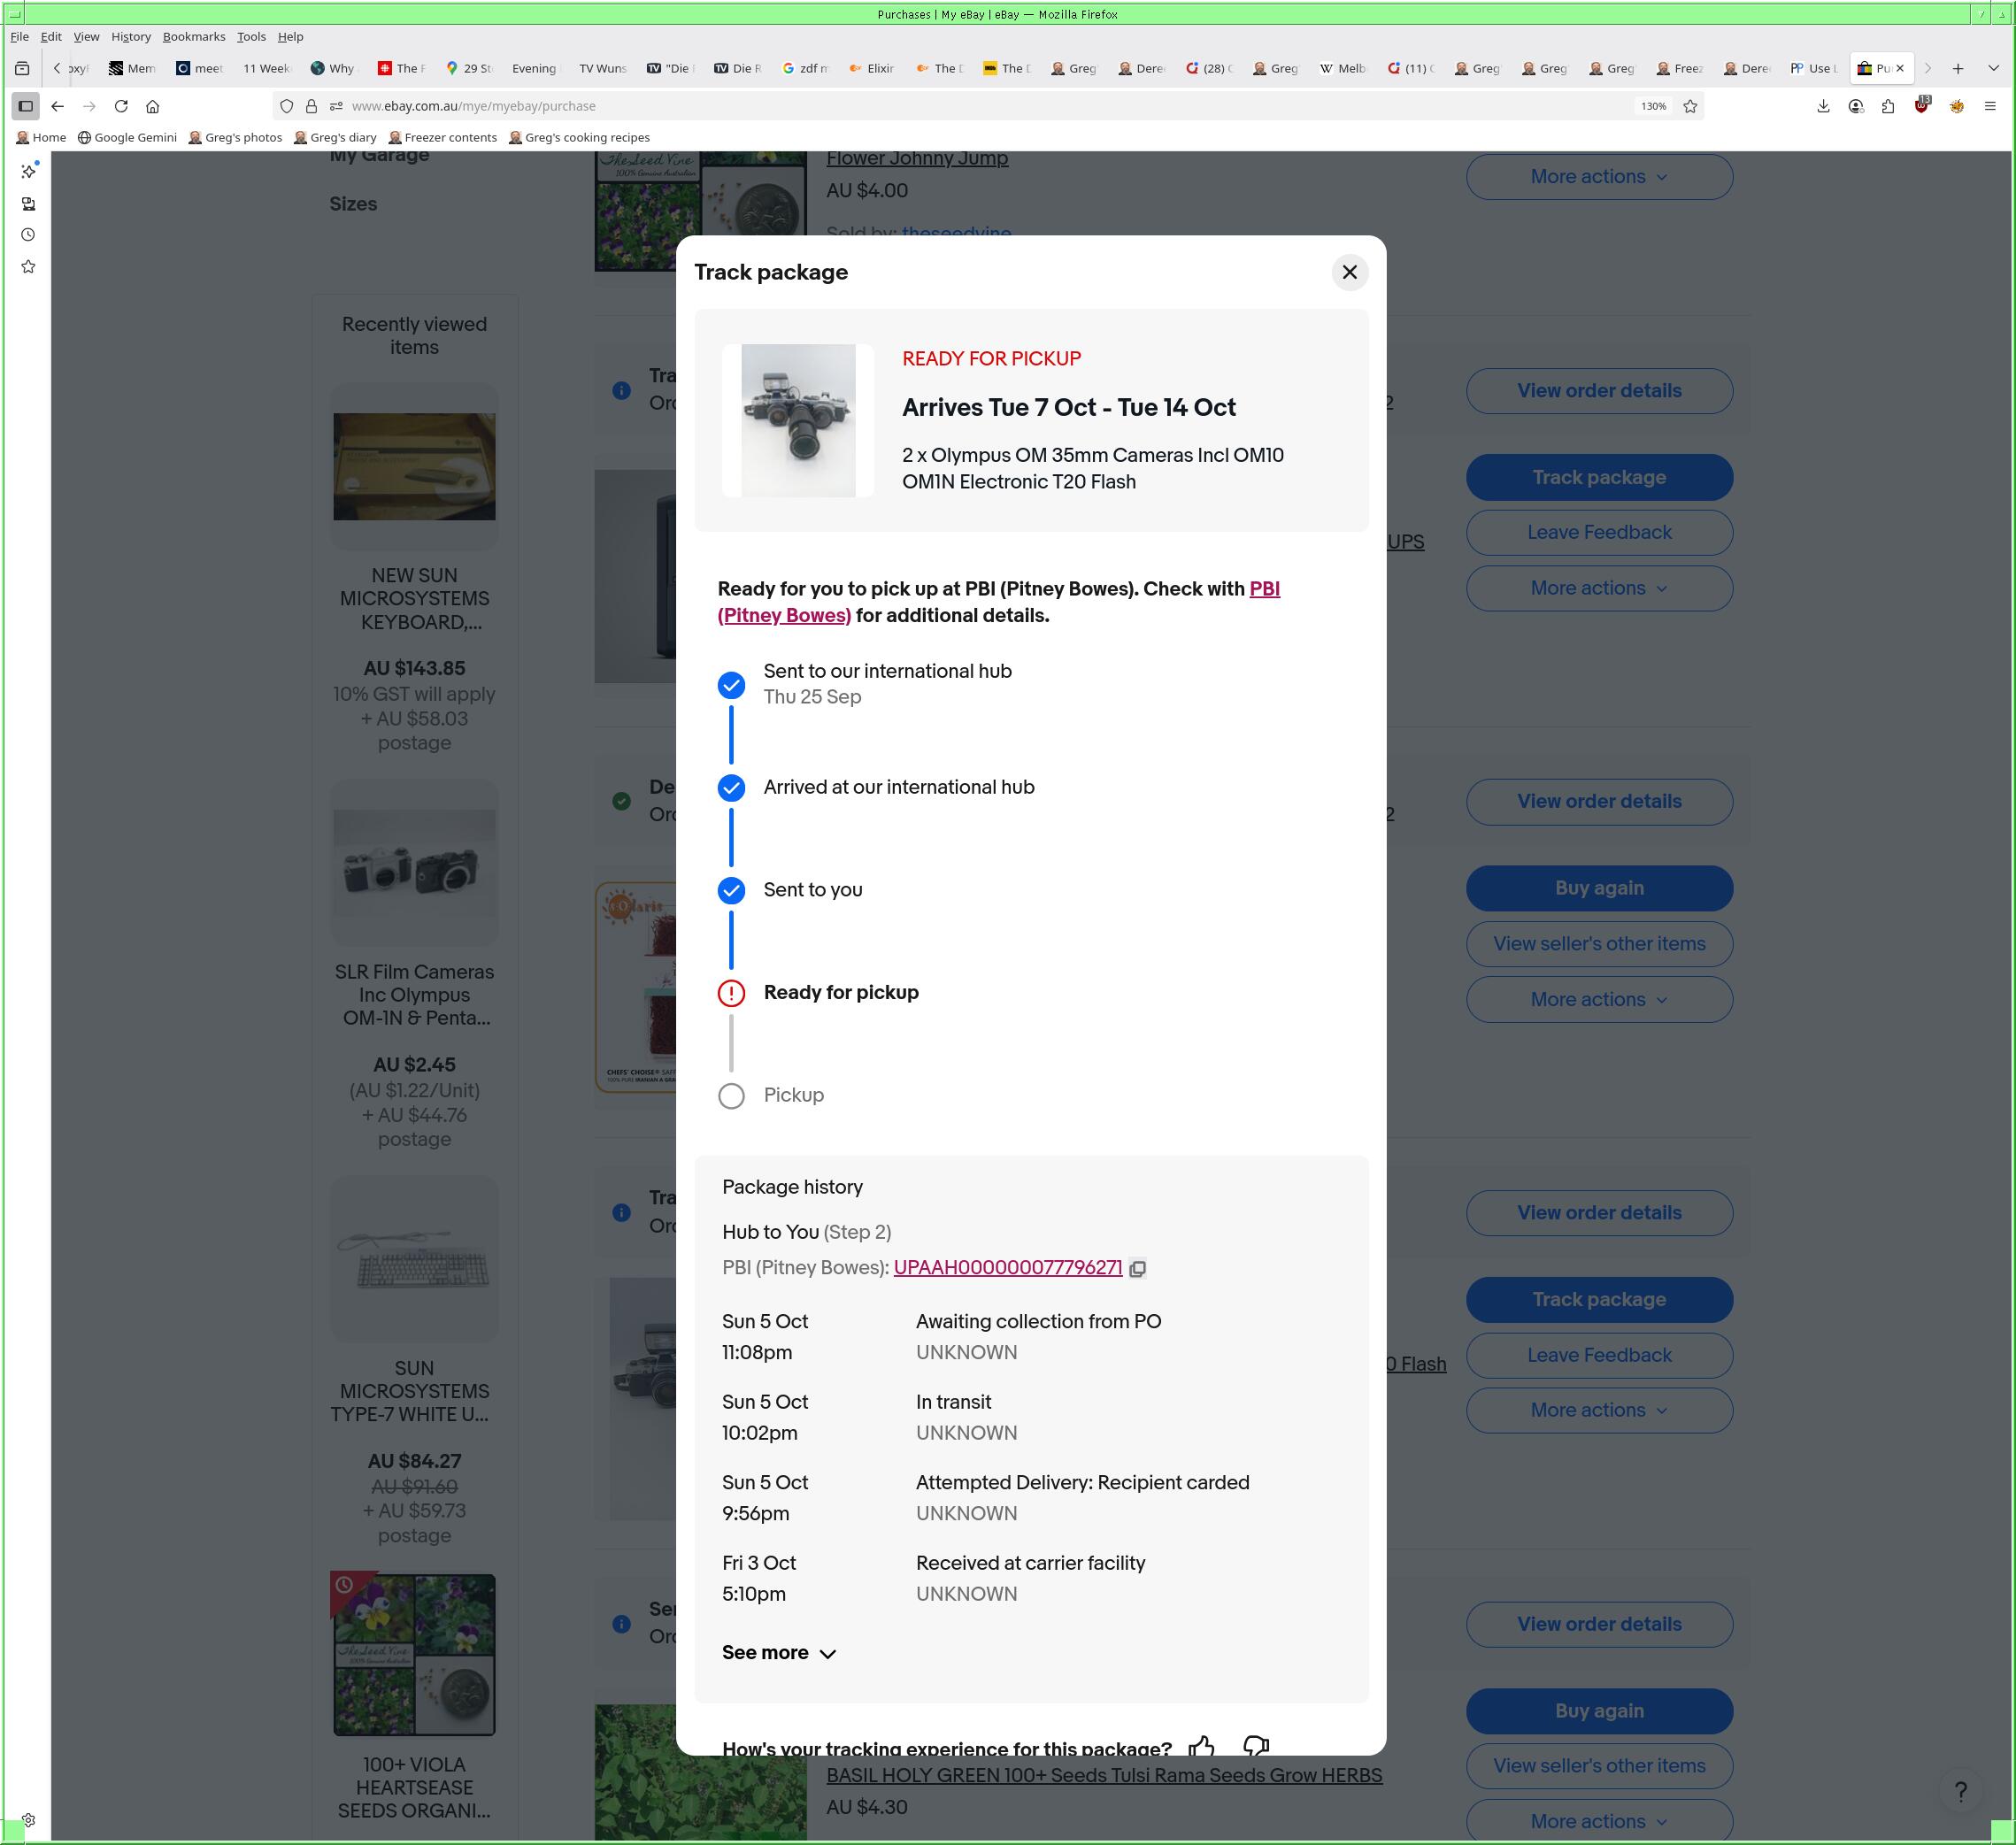Reload the page with the refresh icon
The height and width of the screenshot is (1845, 2016).
(x=121, y=106)
